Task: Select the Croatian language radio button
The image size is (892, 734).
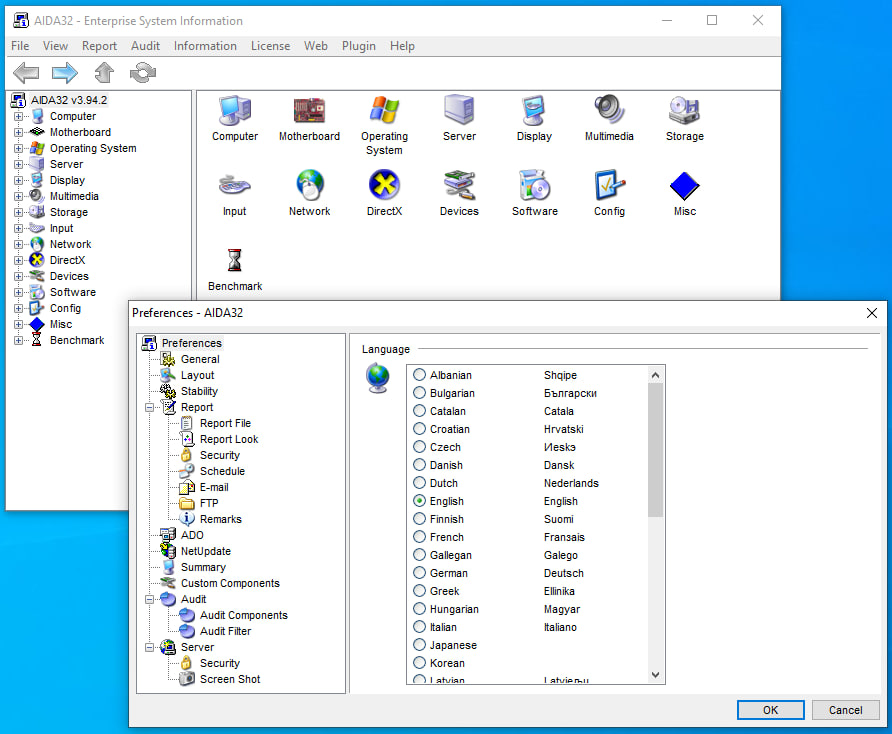Action: [x=419, y=428]
